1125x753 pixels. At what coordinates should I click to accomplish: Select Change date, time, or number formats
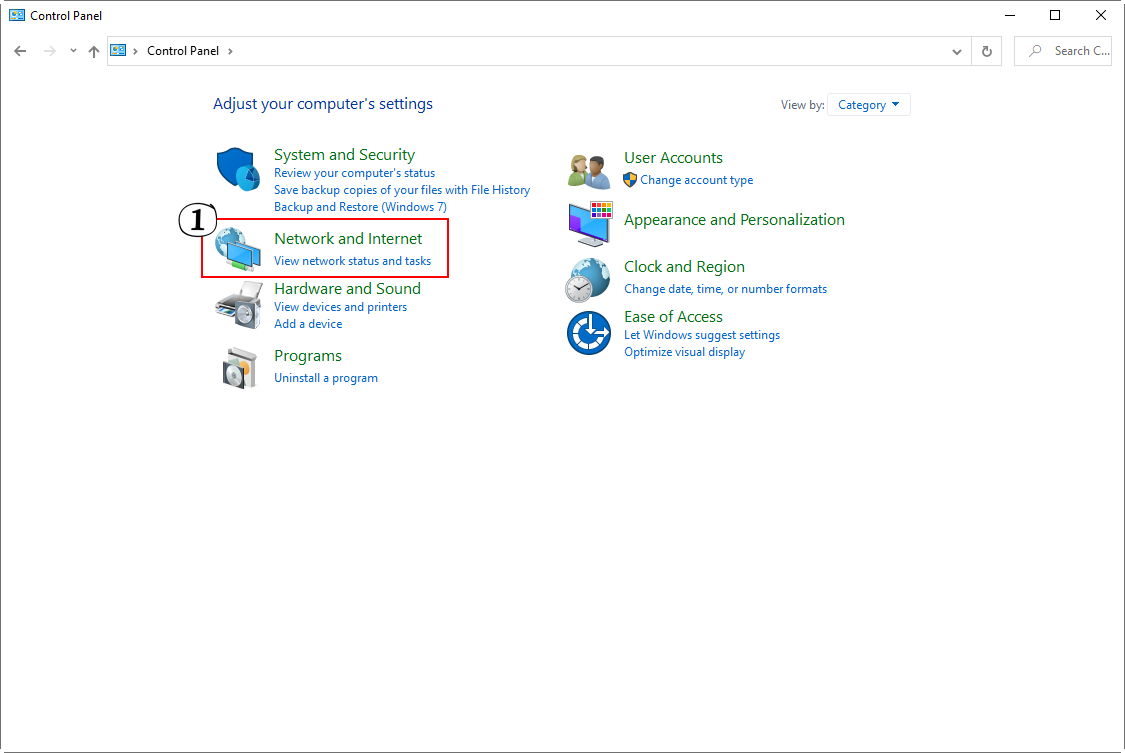[x=725, y=289]
